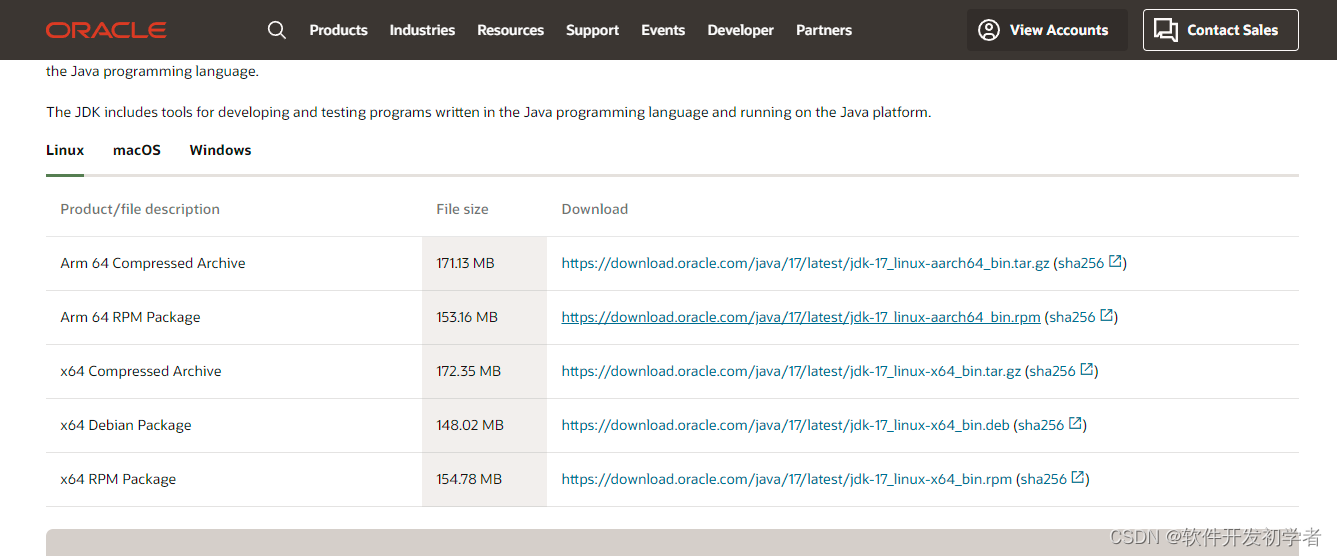Download jdk-17_linux-aarch64_bin.tar.gz link

tap(806, 263)
